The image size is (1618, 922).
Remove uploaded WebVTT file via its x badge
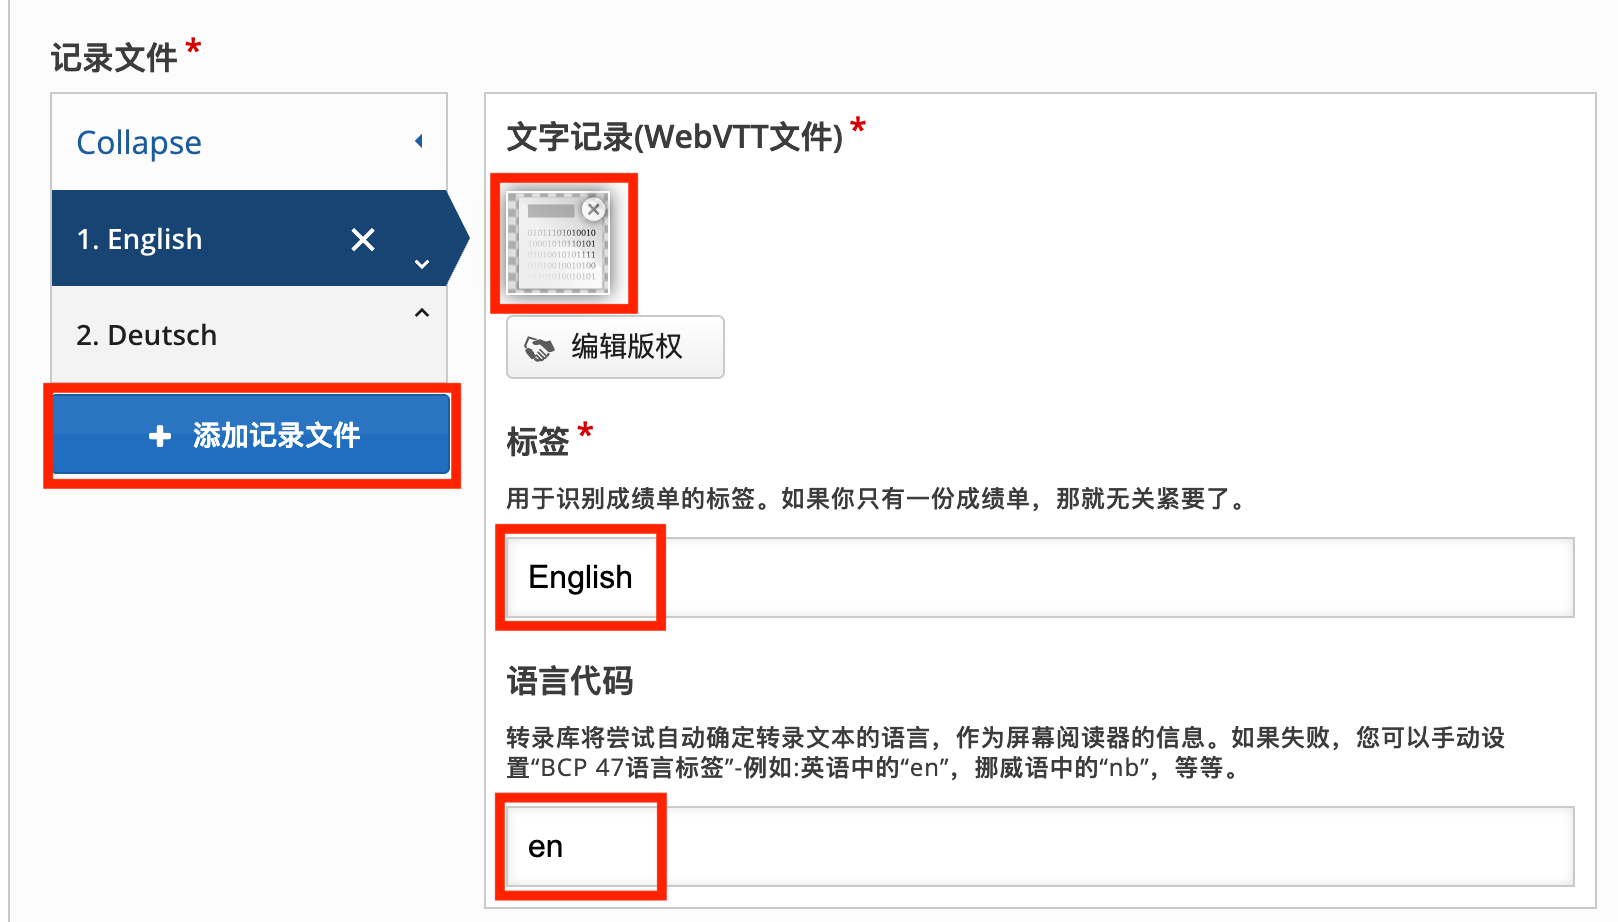coord(594,209)
